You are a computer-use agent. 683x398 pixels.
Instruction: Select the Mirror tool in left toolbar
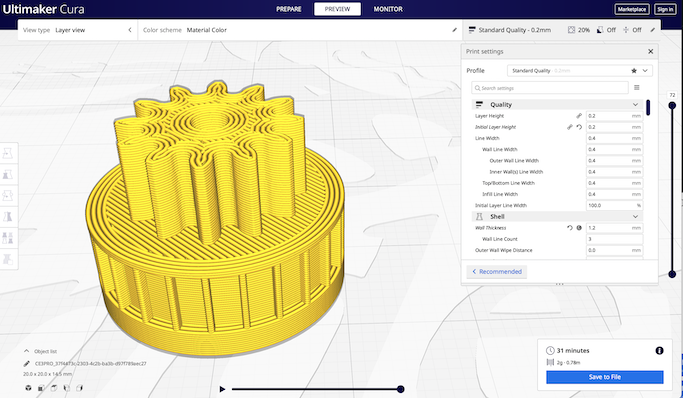pos(8,216)
